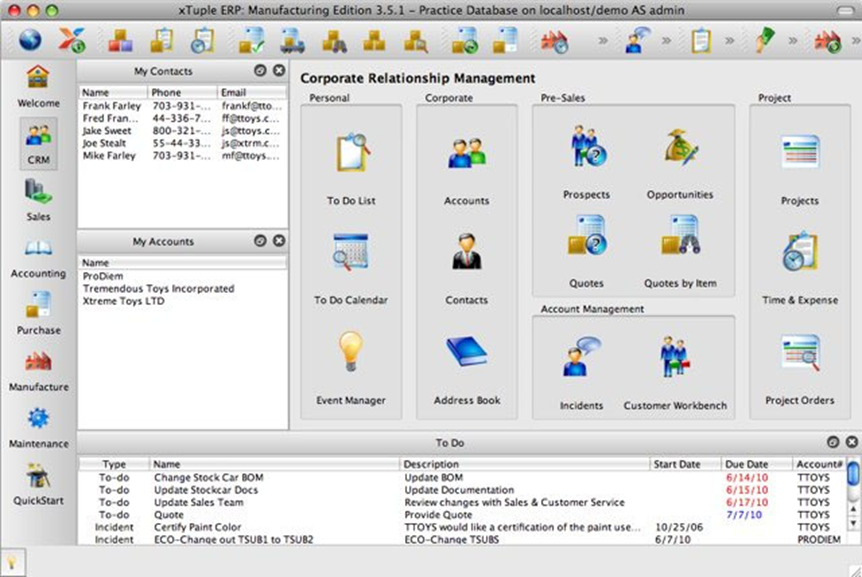
Task: Click the red and purple boxes toolbar icon
Action: [119, 40]
